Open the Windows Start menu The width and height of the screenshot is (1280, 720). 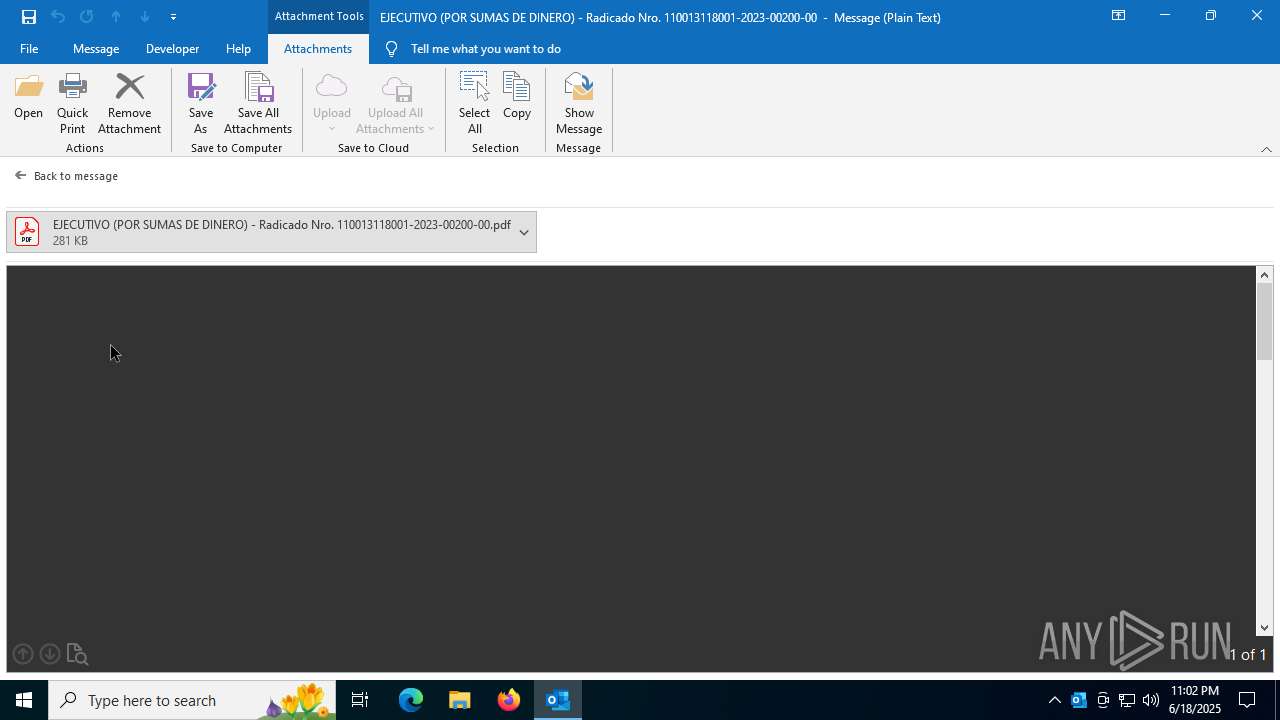24,700
